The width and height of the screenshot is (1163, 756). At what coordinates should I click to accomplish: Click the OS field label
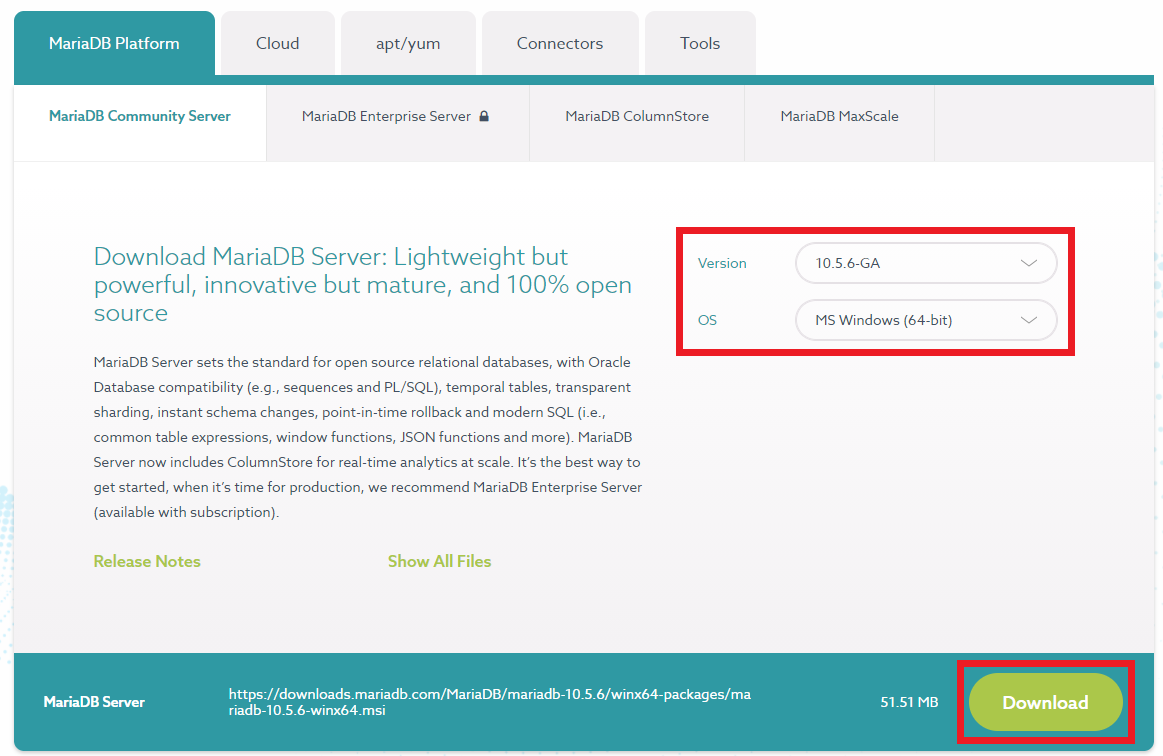[x=708, y=321]
